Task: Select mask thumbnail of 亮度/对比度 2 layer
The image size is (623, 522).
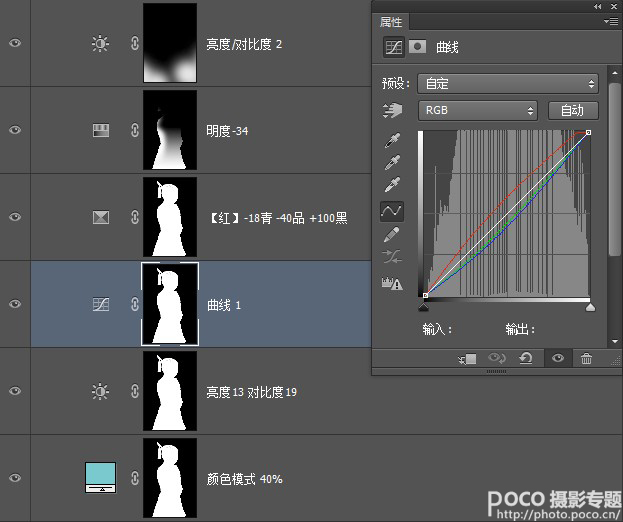Action: 170,43
